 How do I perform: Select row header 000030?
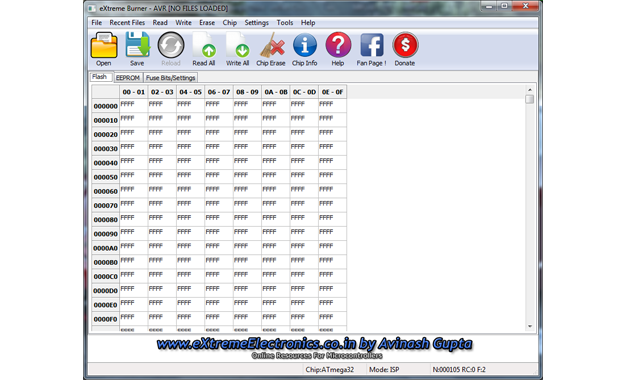coord(105,148)
